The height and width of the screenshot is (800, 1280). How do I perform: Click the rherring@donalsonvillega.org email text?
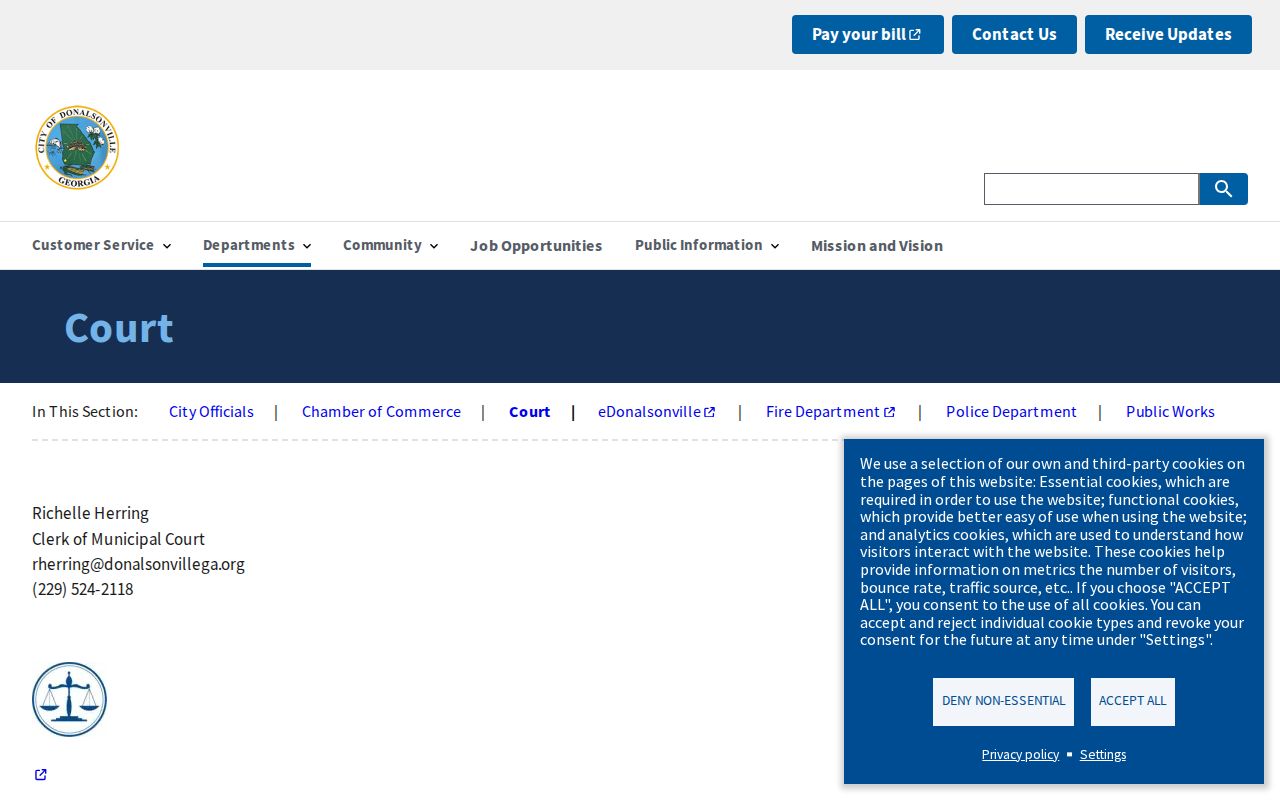click(x=138, y=564)
